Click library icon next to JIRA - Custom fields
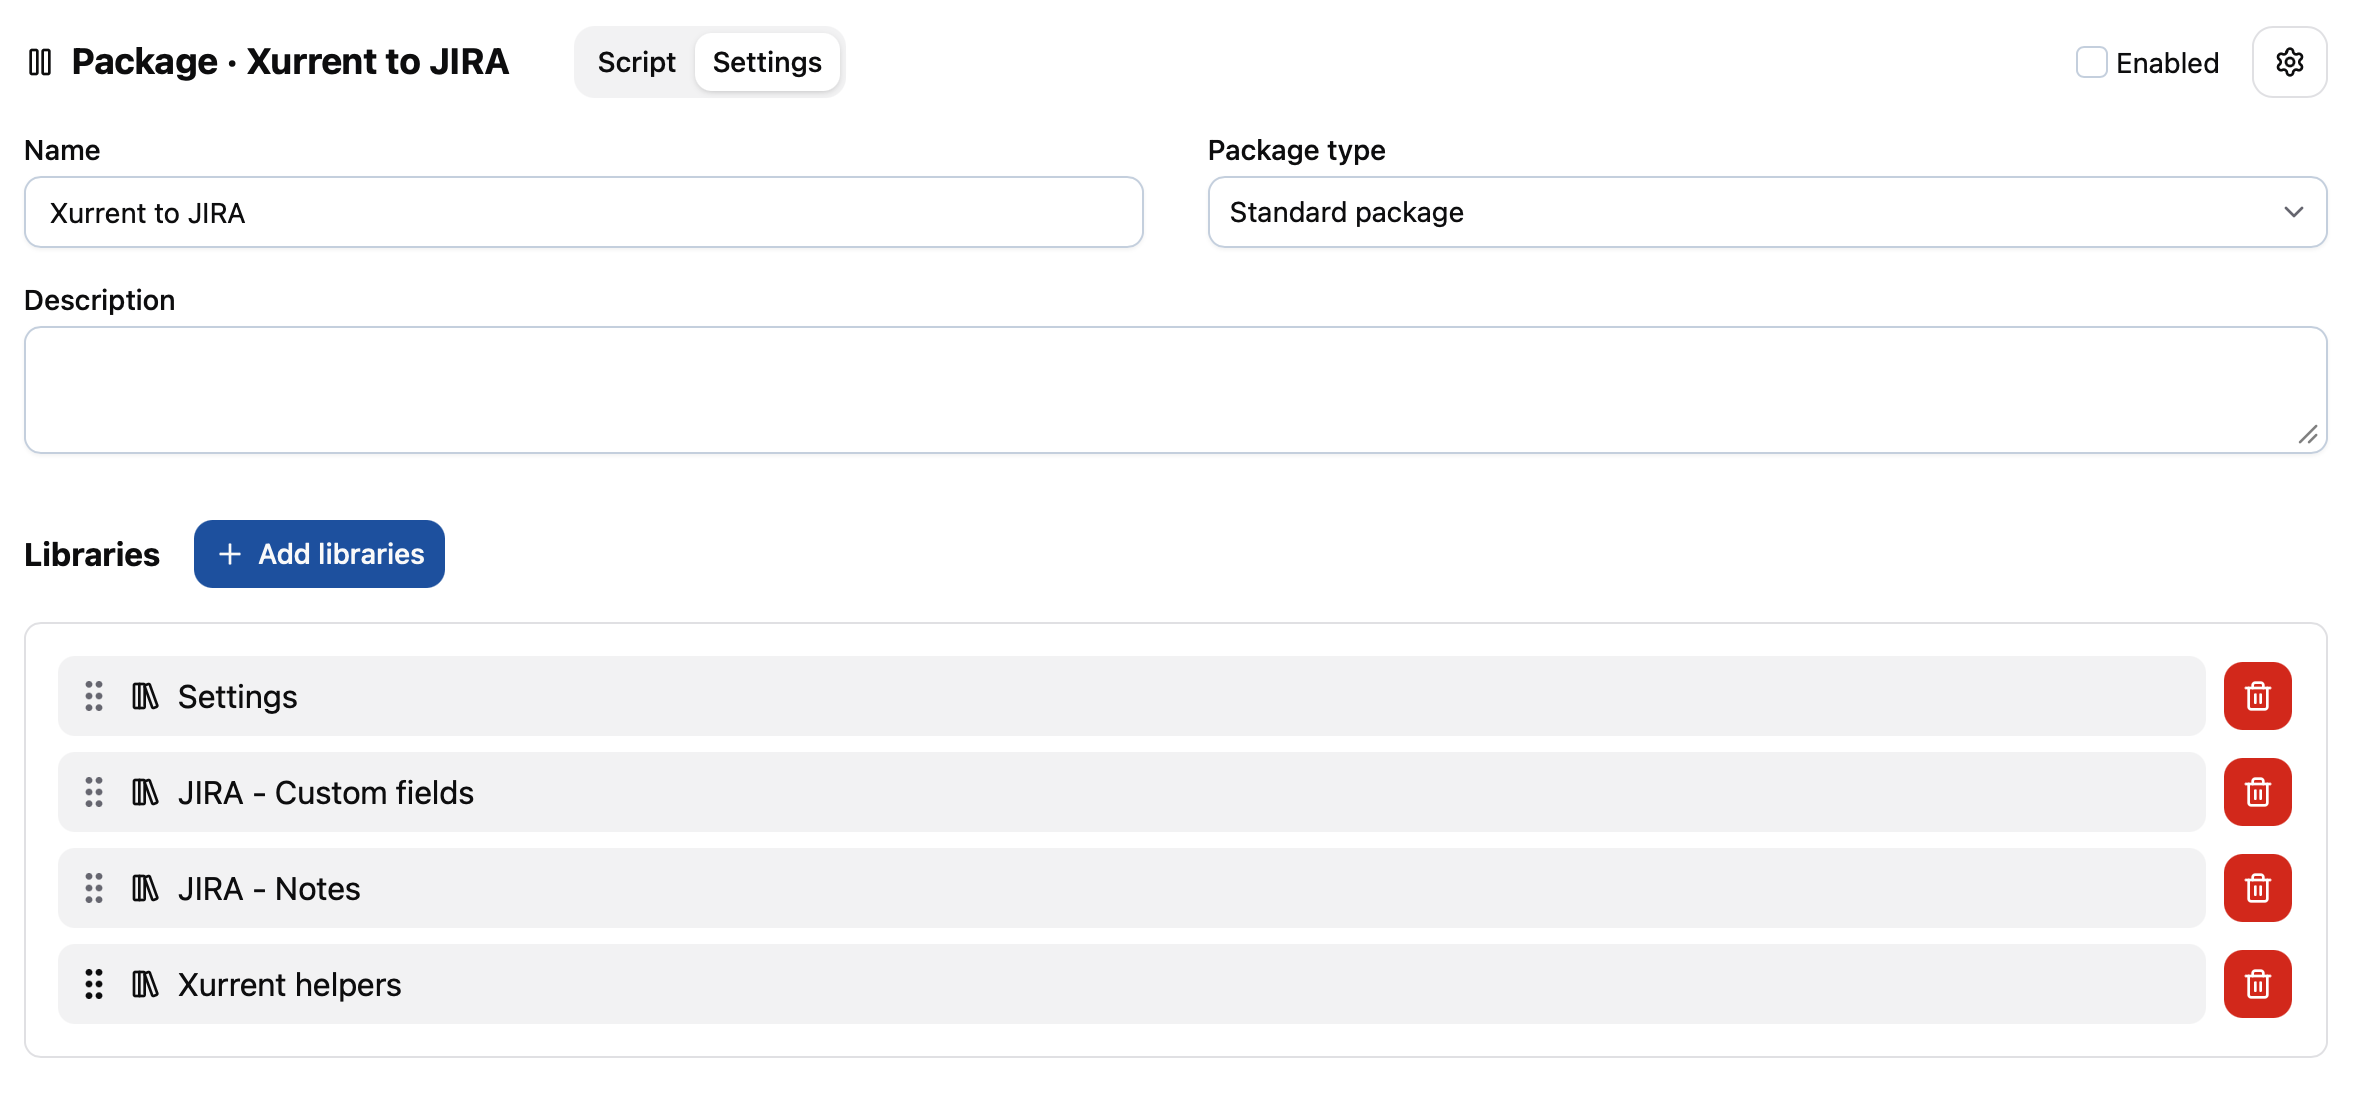The height and width of the screenshot is (1106, 2368). [145, 792]
